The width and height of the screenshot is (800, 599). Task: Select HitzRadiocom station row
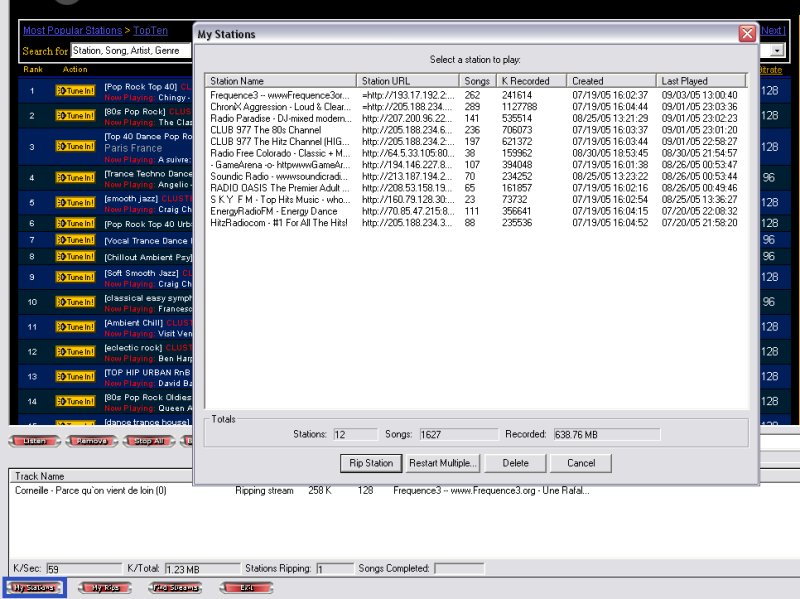pyautogui.click(x=476, y=223)
